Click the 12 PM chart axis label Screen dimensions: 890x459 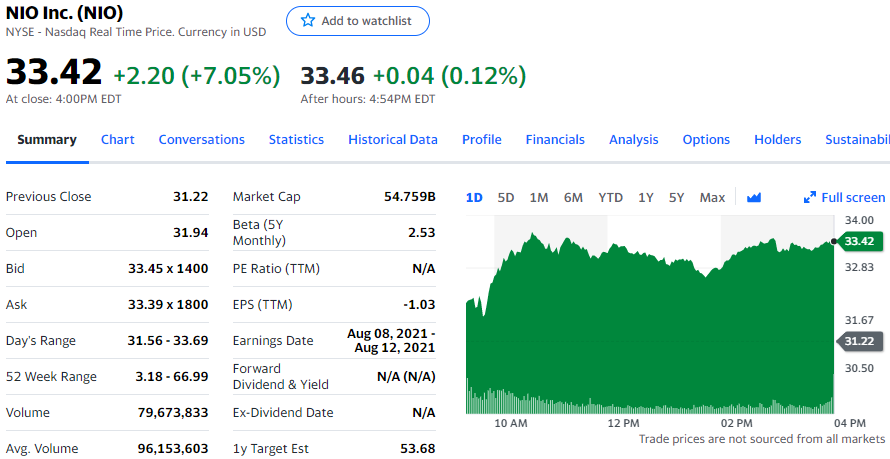tap(623, 423)
